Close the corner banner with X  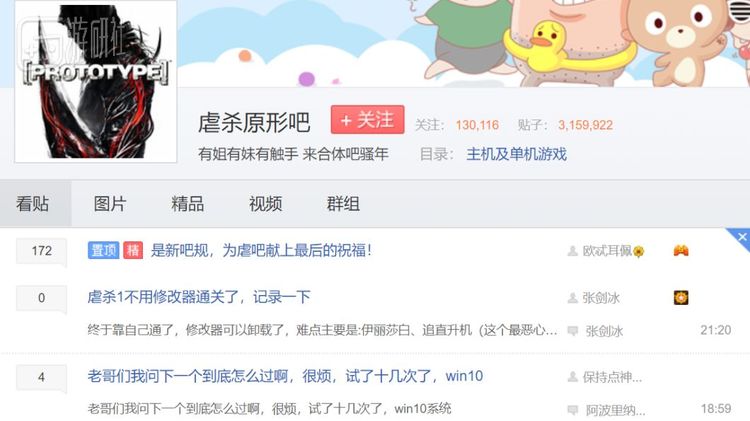coord(742,237)
